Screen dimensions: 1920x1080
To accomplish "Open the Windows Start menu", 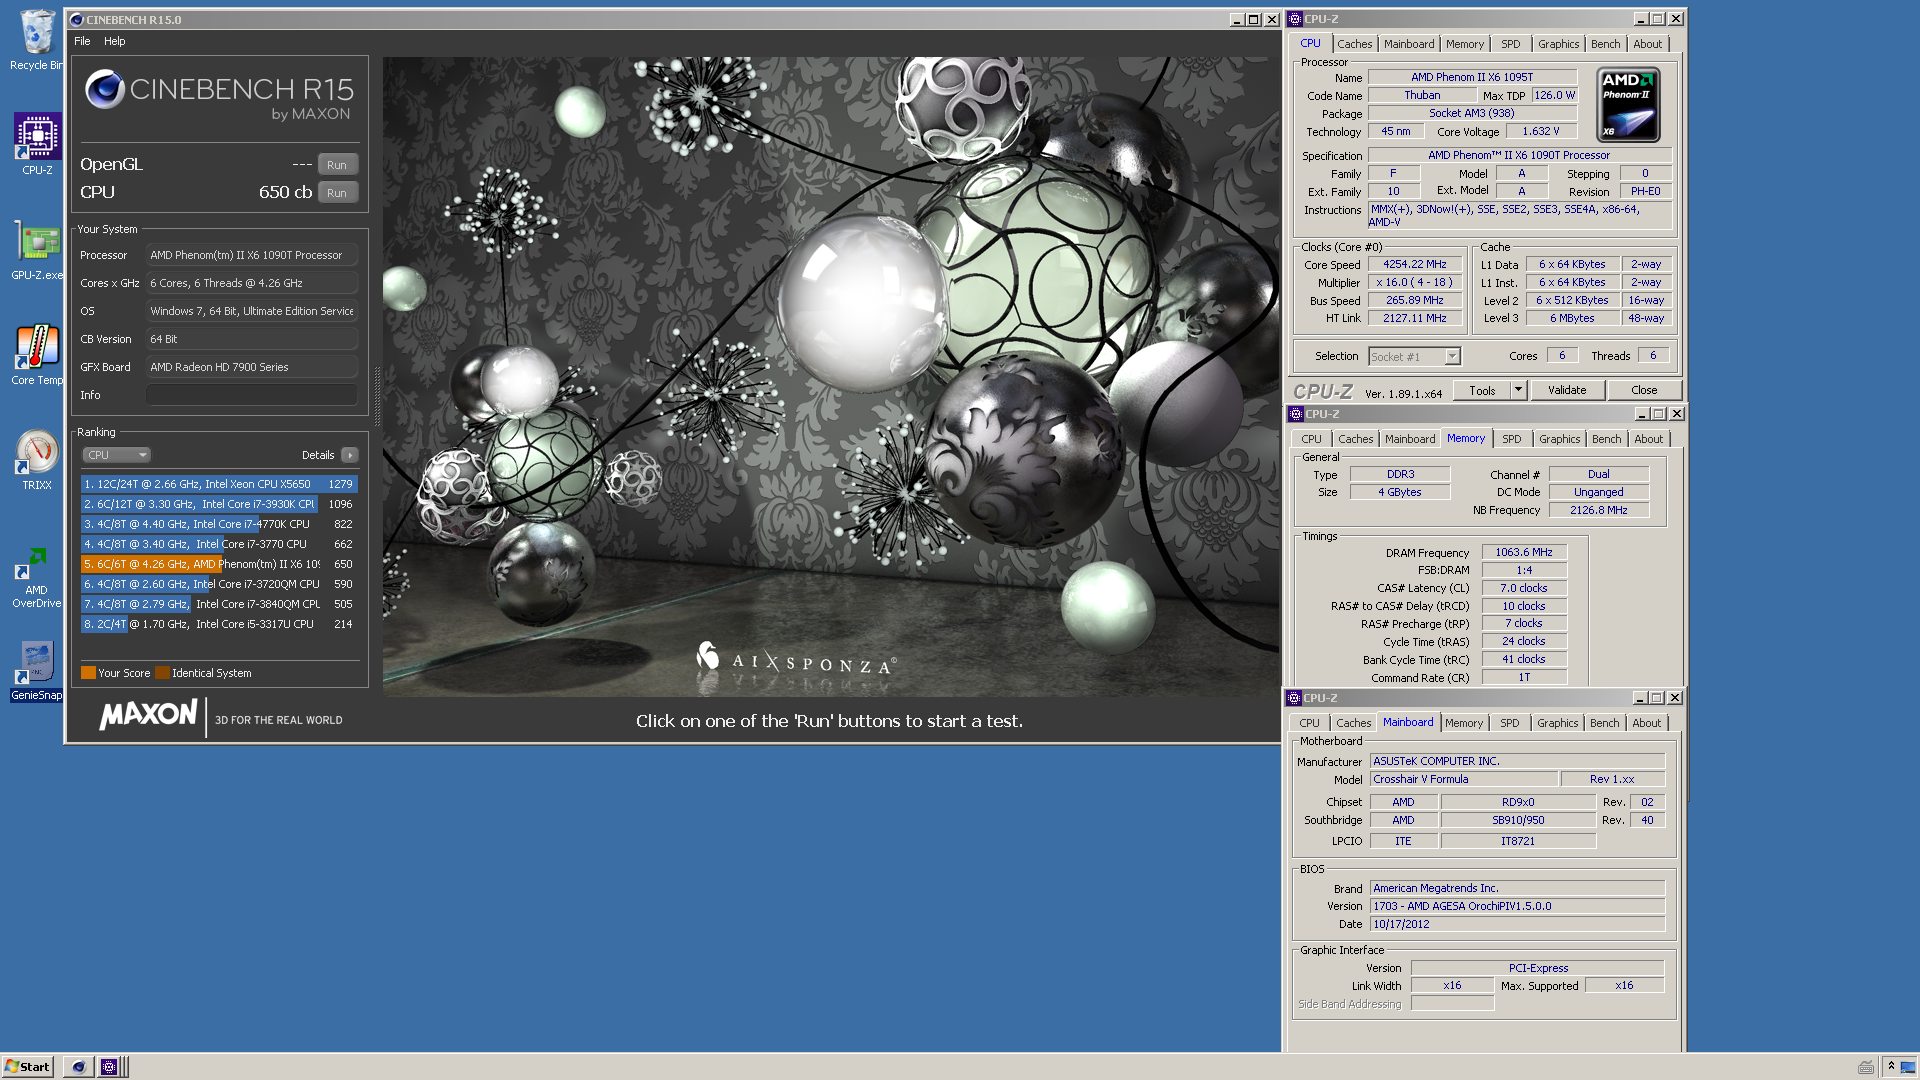I will click(28, 1067).
